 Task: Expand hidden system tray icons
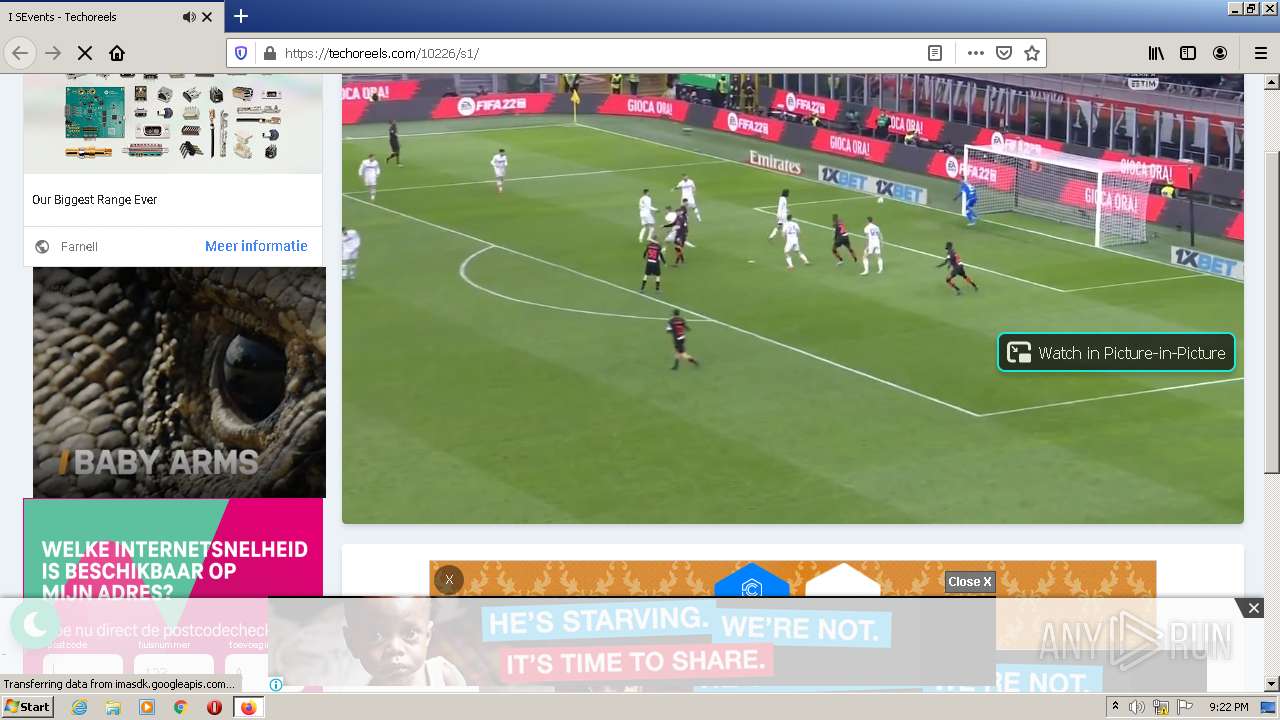(1115, 707)
